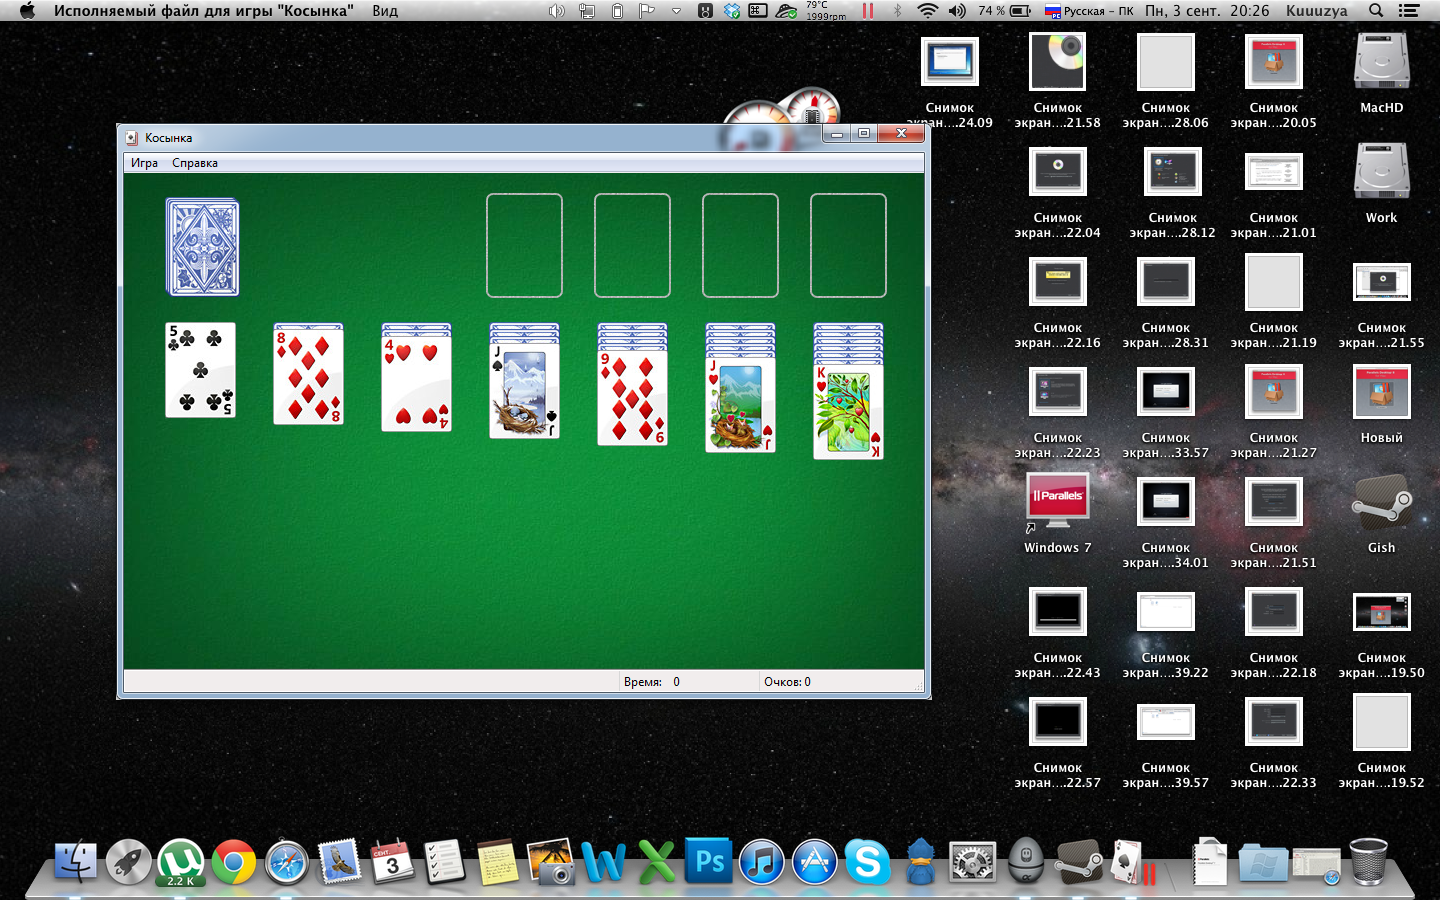1440x900 pixels.
Task: Toggle the Bluetooth menu bar icon
Action: coord(896,11)
